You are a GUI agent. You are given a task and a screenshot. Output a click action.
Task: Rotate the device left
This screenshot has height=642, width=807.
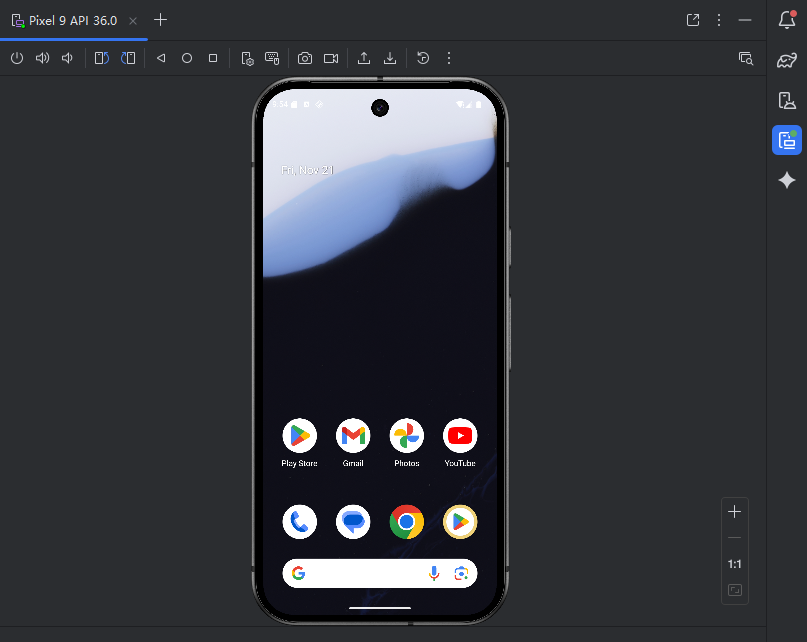pyautogui.click(x=101, y=59)
